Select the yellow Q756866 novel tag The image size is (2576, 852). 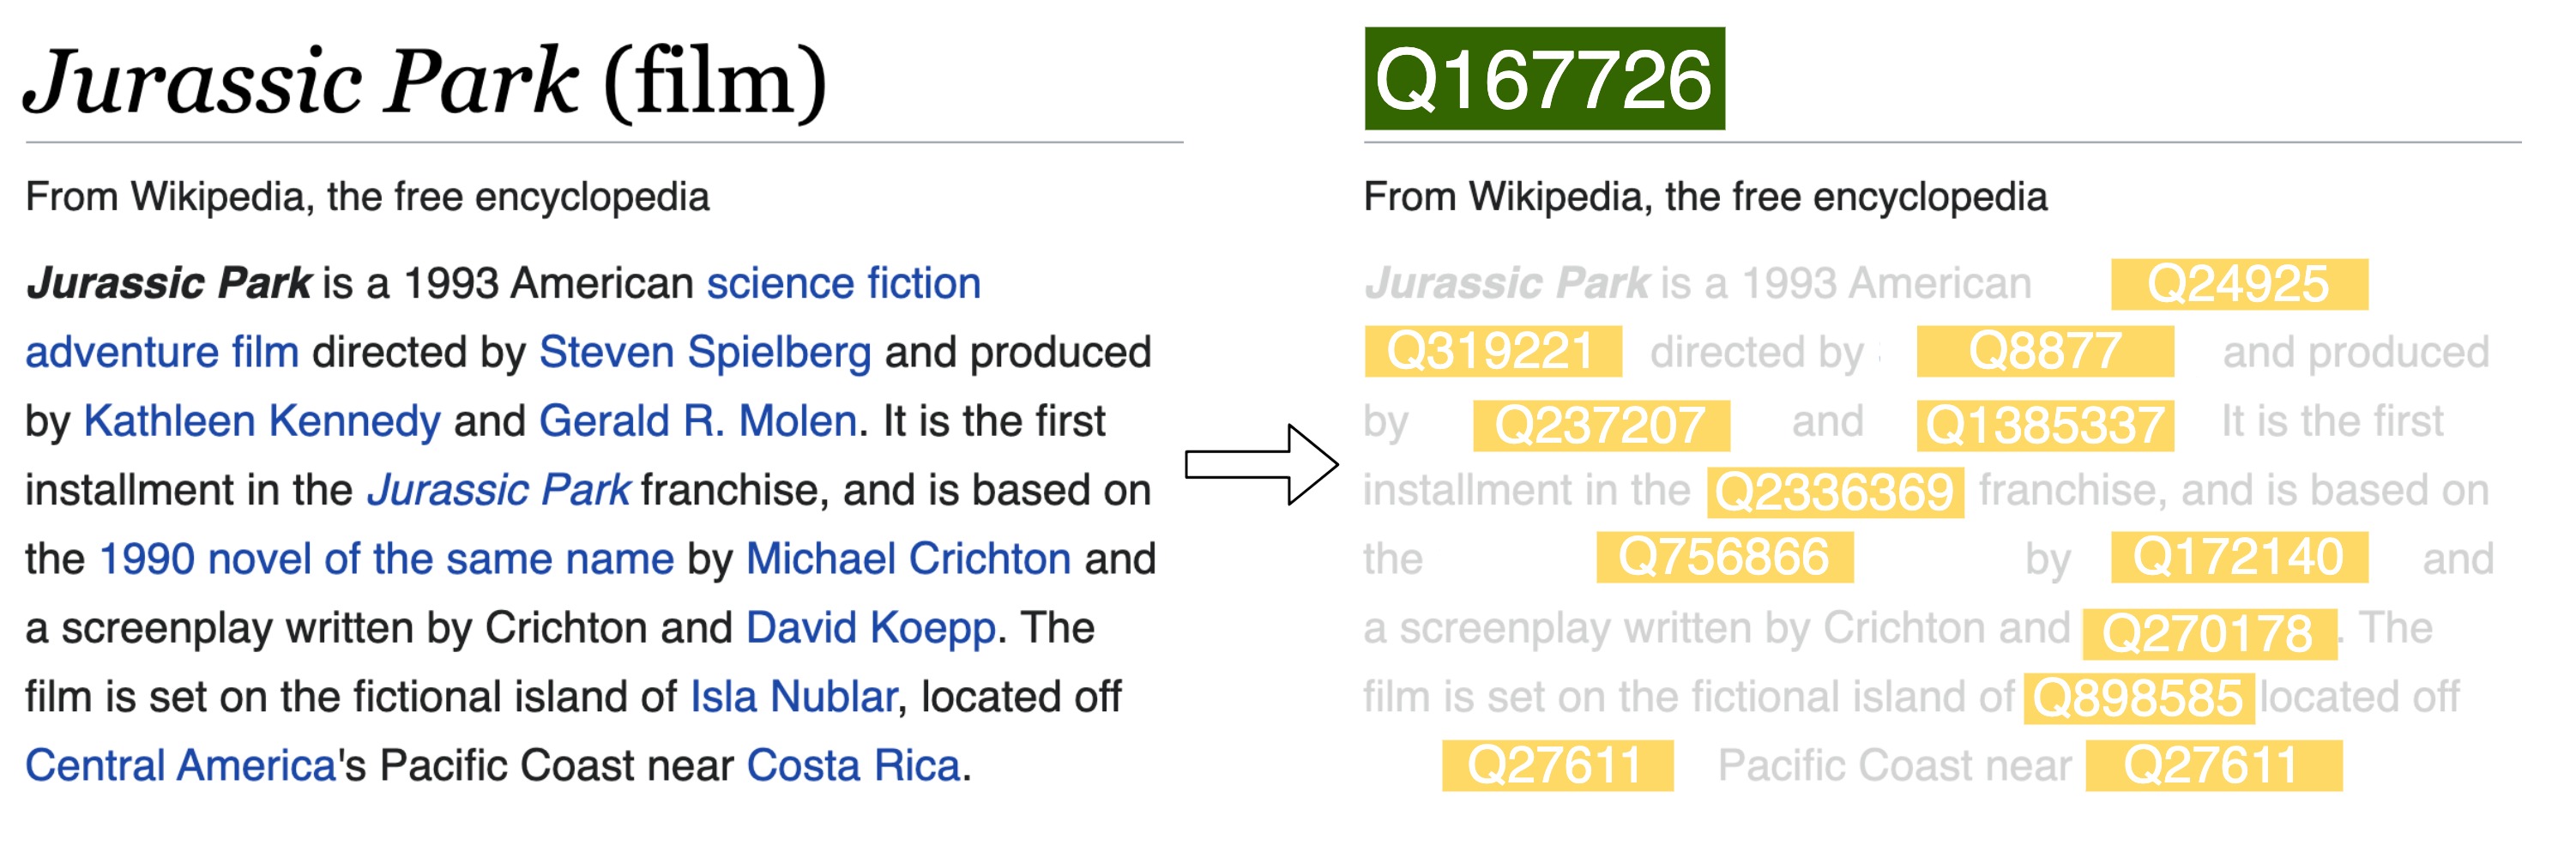pyautogui.click(x=1724, y=557)
